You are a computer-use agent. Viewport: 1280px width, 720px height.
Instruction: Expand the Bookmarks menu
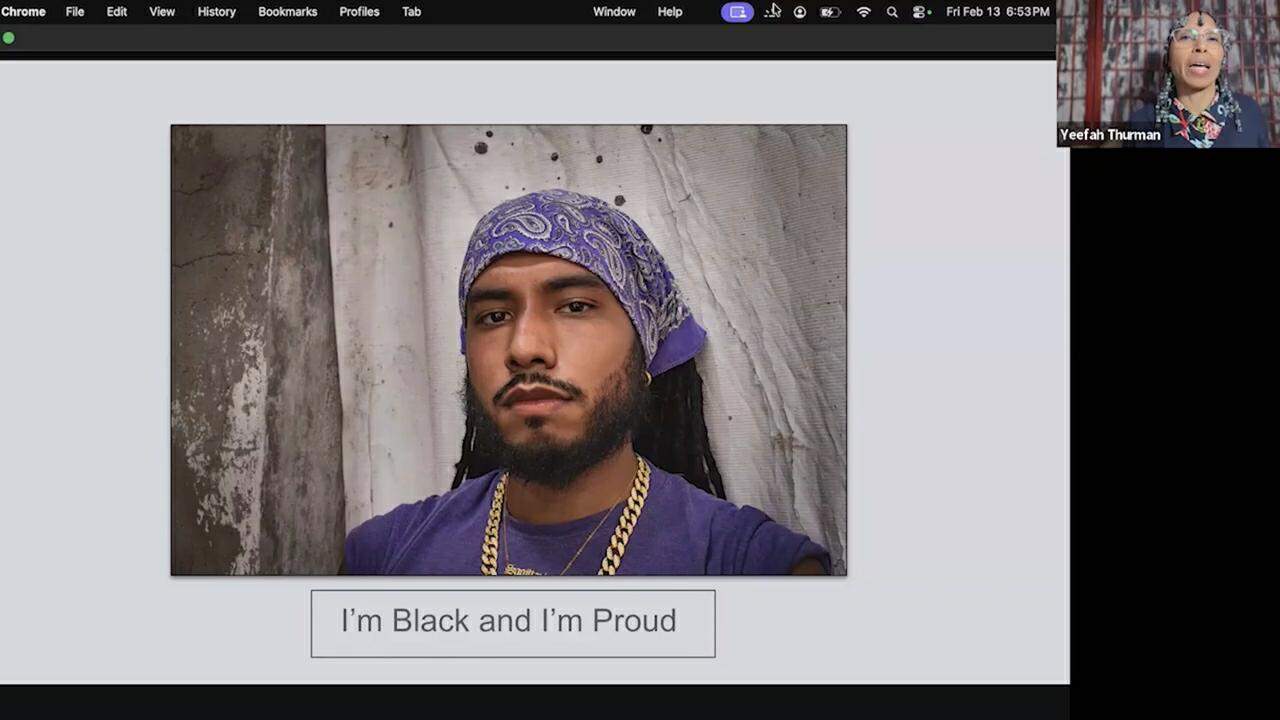coord(287,12)
